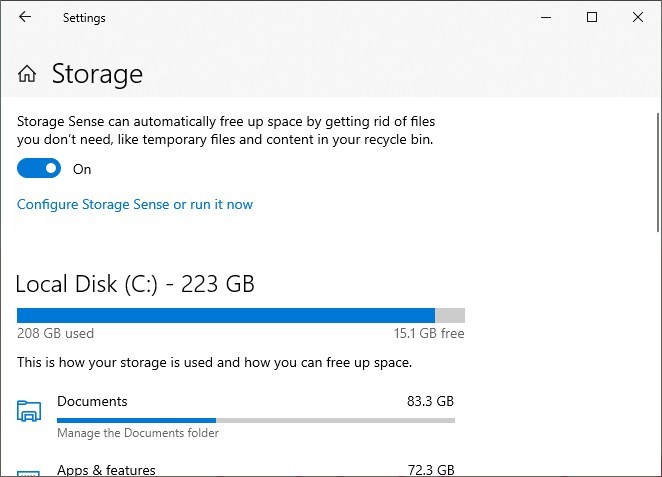Minimize the Settings window
Image resolution: width=662 pixels, height=477 pixels.
click(546, 17)
